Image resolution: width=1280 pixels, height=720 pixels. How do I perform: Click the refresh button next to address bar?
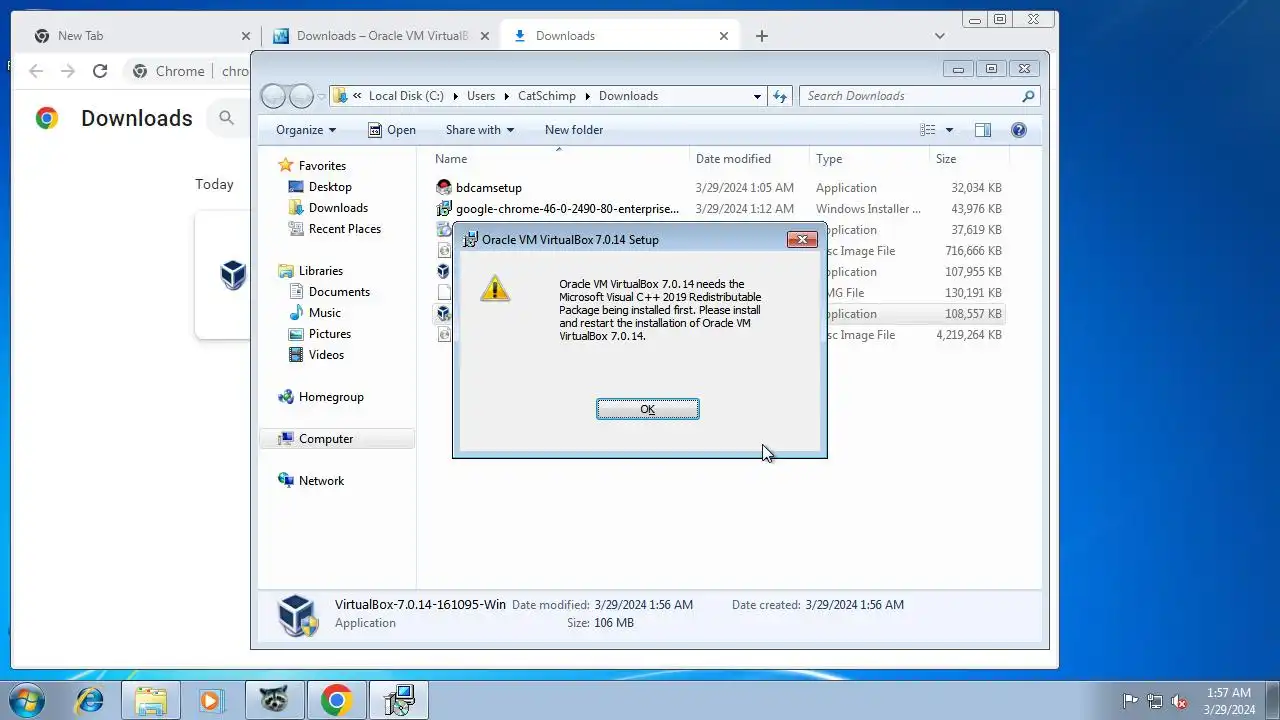780,96
